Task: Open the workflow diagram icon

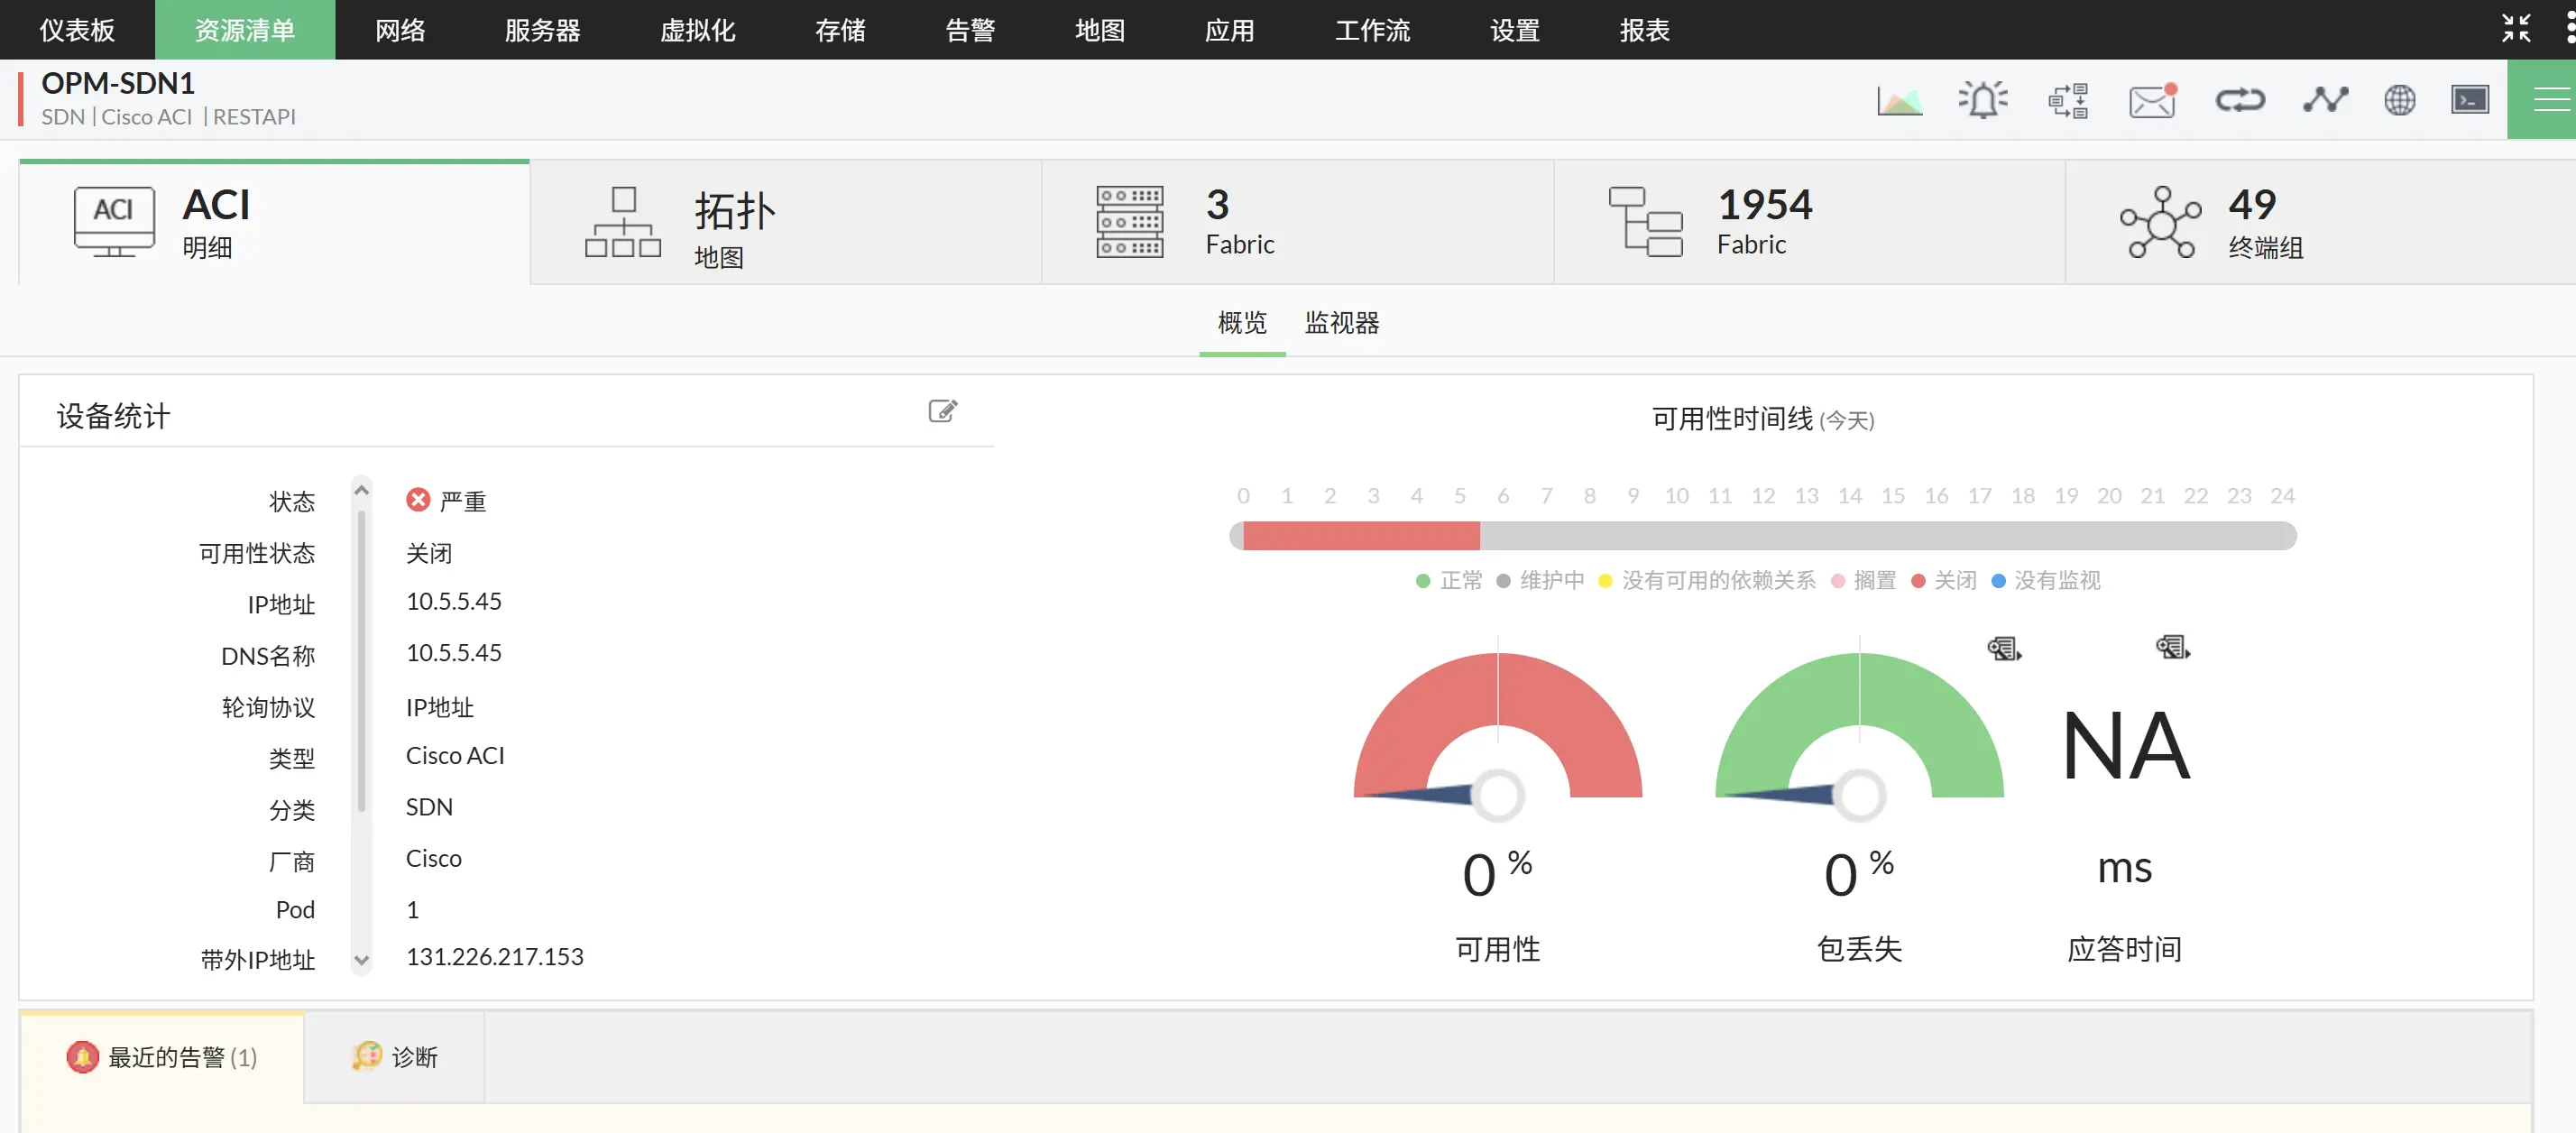Action: click(x=2068, y=100)
